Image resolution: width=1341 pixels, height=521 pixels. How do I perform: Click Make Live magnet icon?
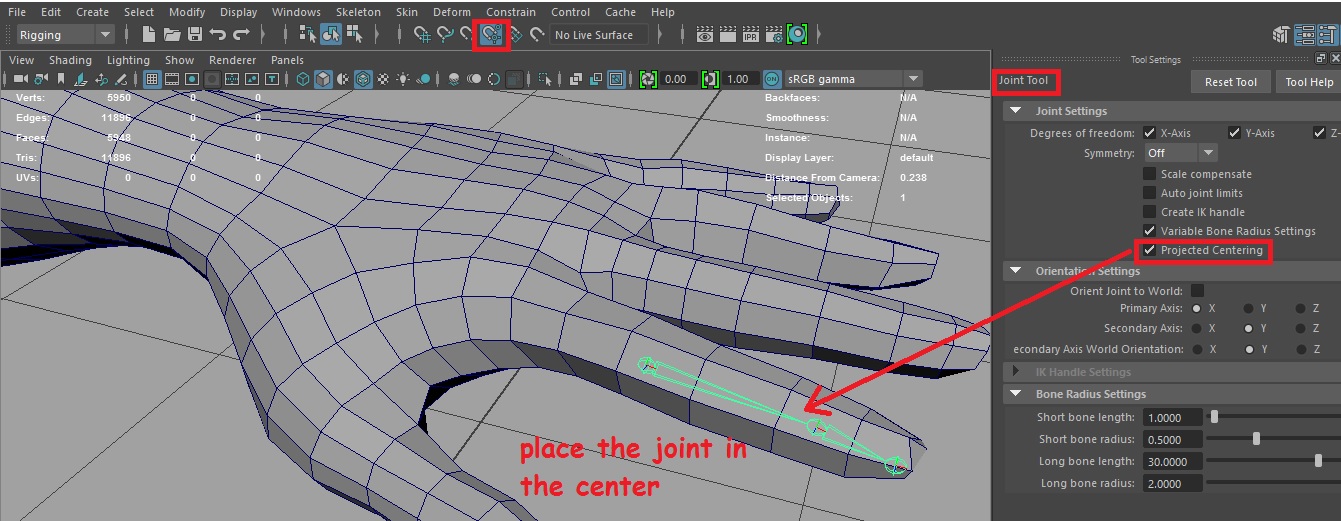click(537, 34)
